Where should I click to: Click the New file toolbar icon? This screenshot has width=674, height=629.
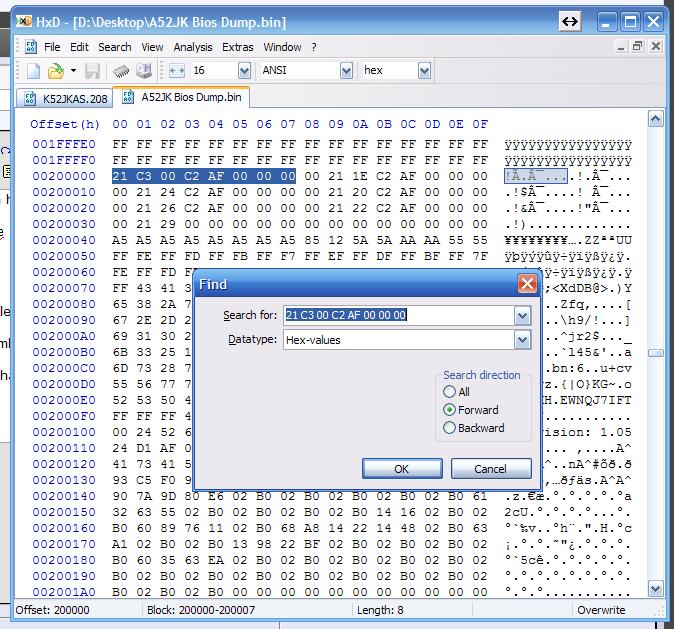click(x=33, y=71)
